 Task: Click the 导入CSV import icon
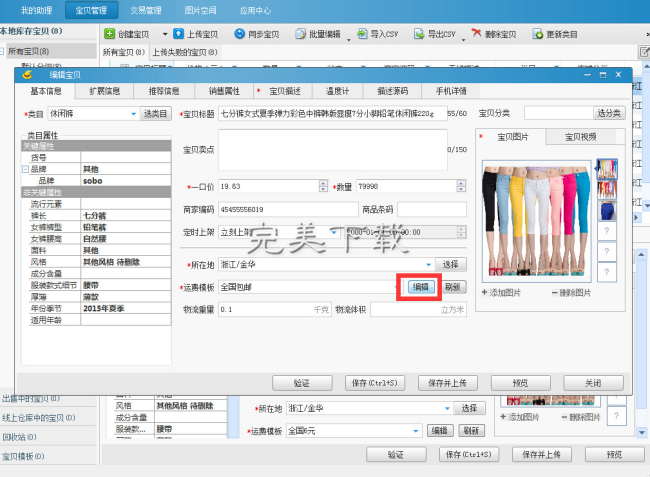tap(362, 34)
